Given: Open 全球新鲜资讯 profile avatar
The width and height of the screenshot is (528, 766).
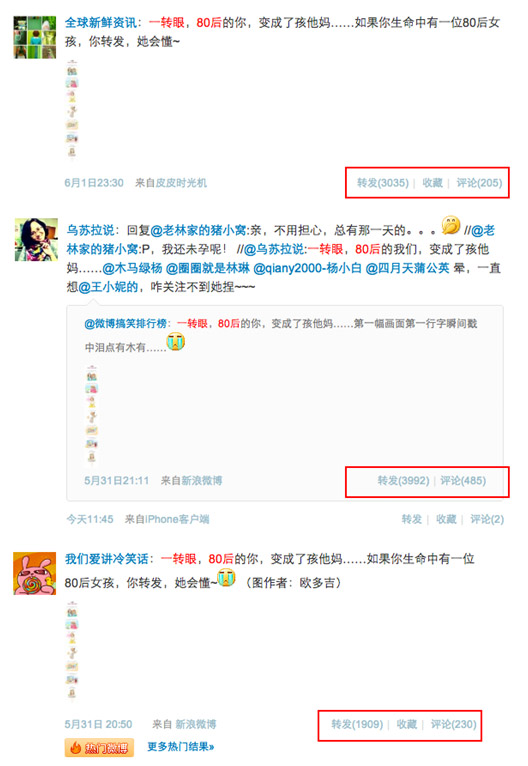Looking at the screenshot, I should coord(35,38).
